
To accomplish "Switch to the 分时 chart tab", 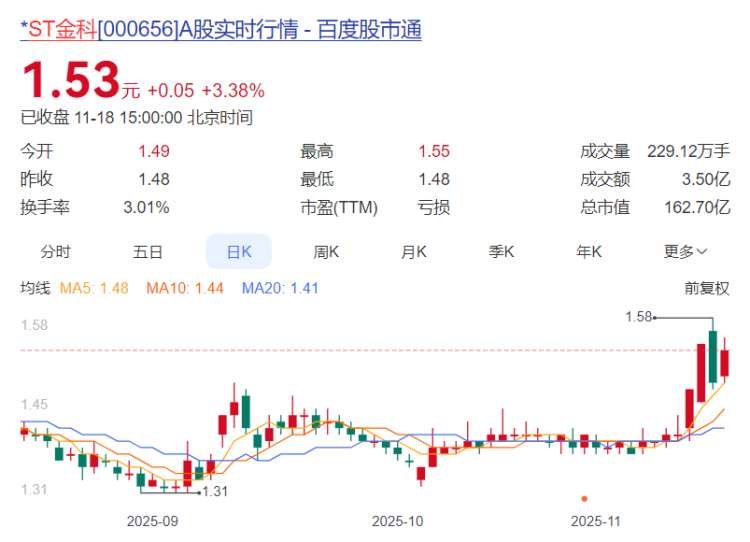I will pyautogui.click(x=55, y=252).
